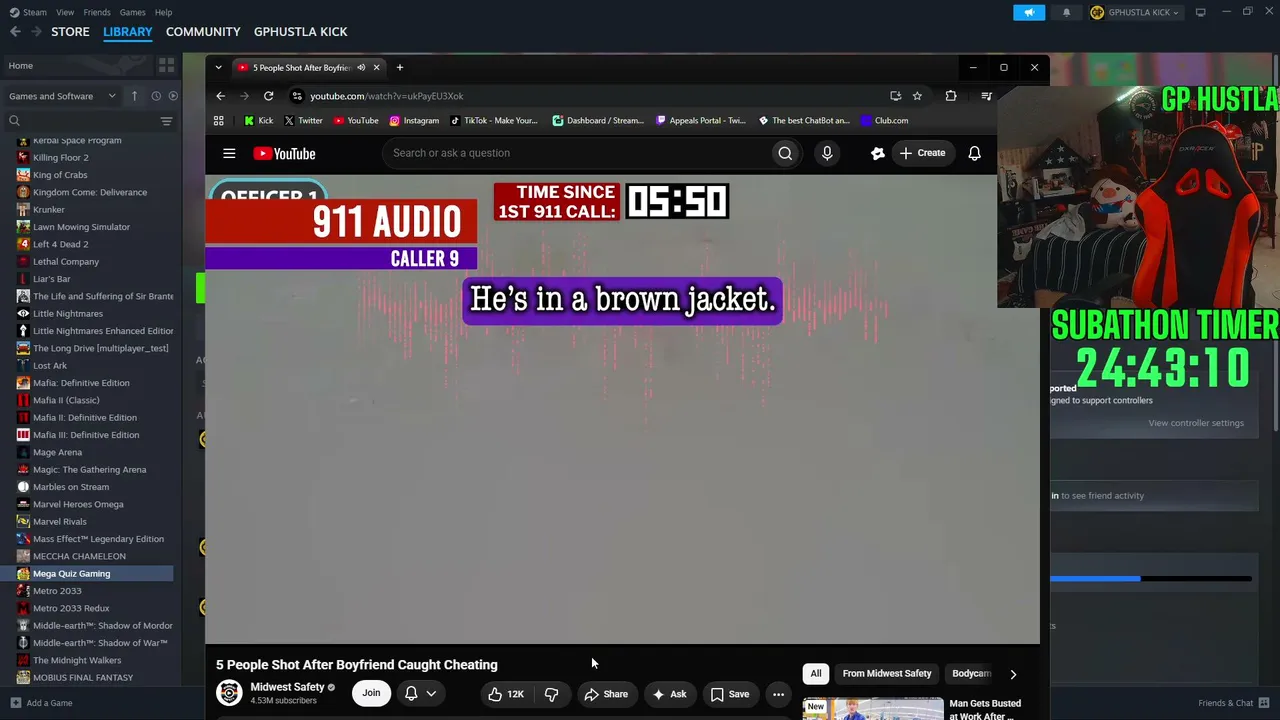Show recent games clock filter in Steam
The width and height of the screenshot is (1280, 720).
pyautogui.click(x=156, y=96)
